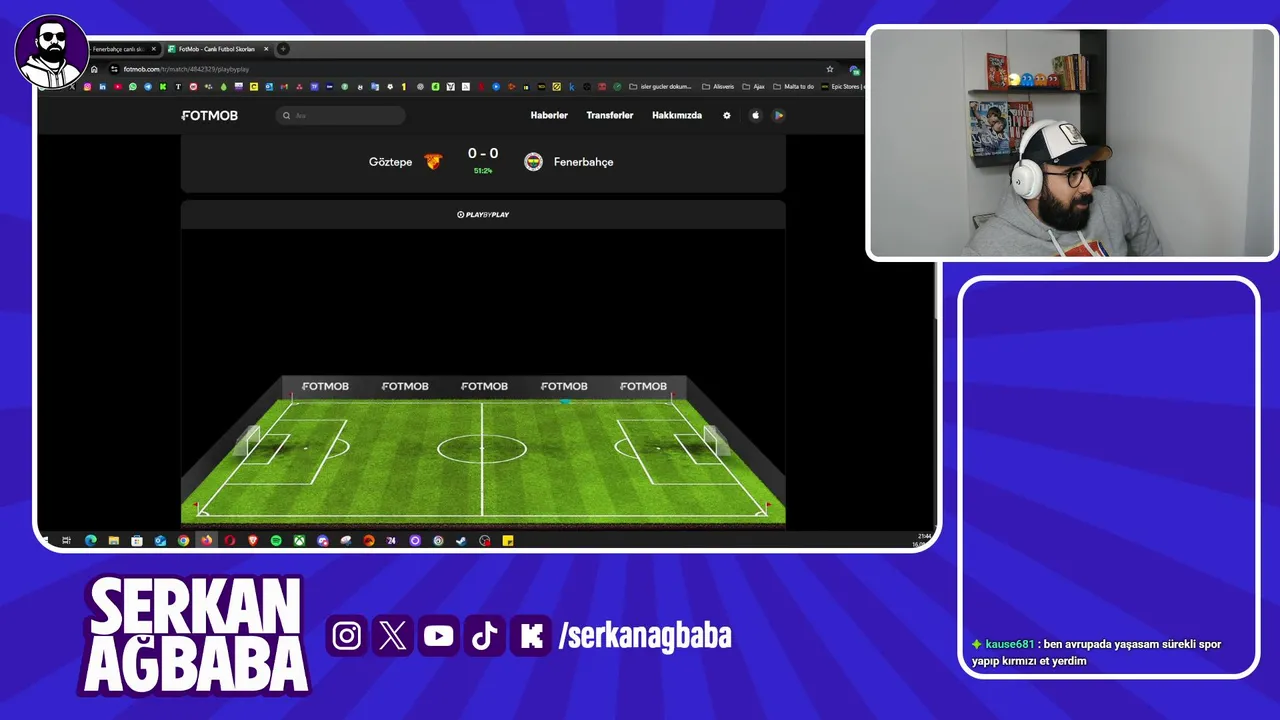Bookmark this page with the star icon
This screenshot has height=720, width=1280.
(x=830, y=69)
